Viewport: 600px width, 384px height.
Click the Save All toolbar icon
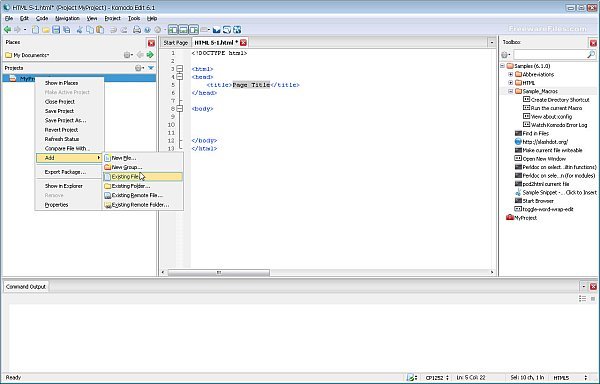tap(67, 29)
